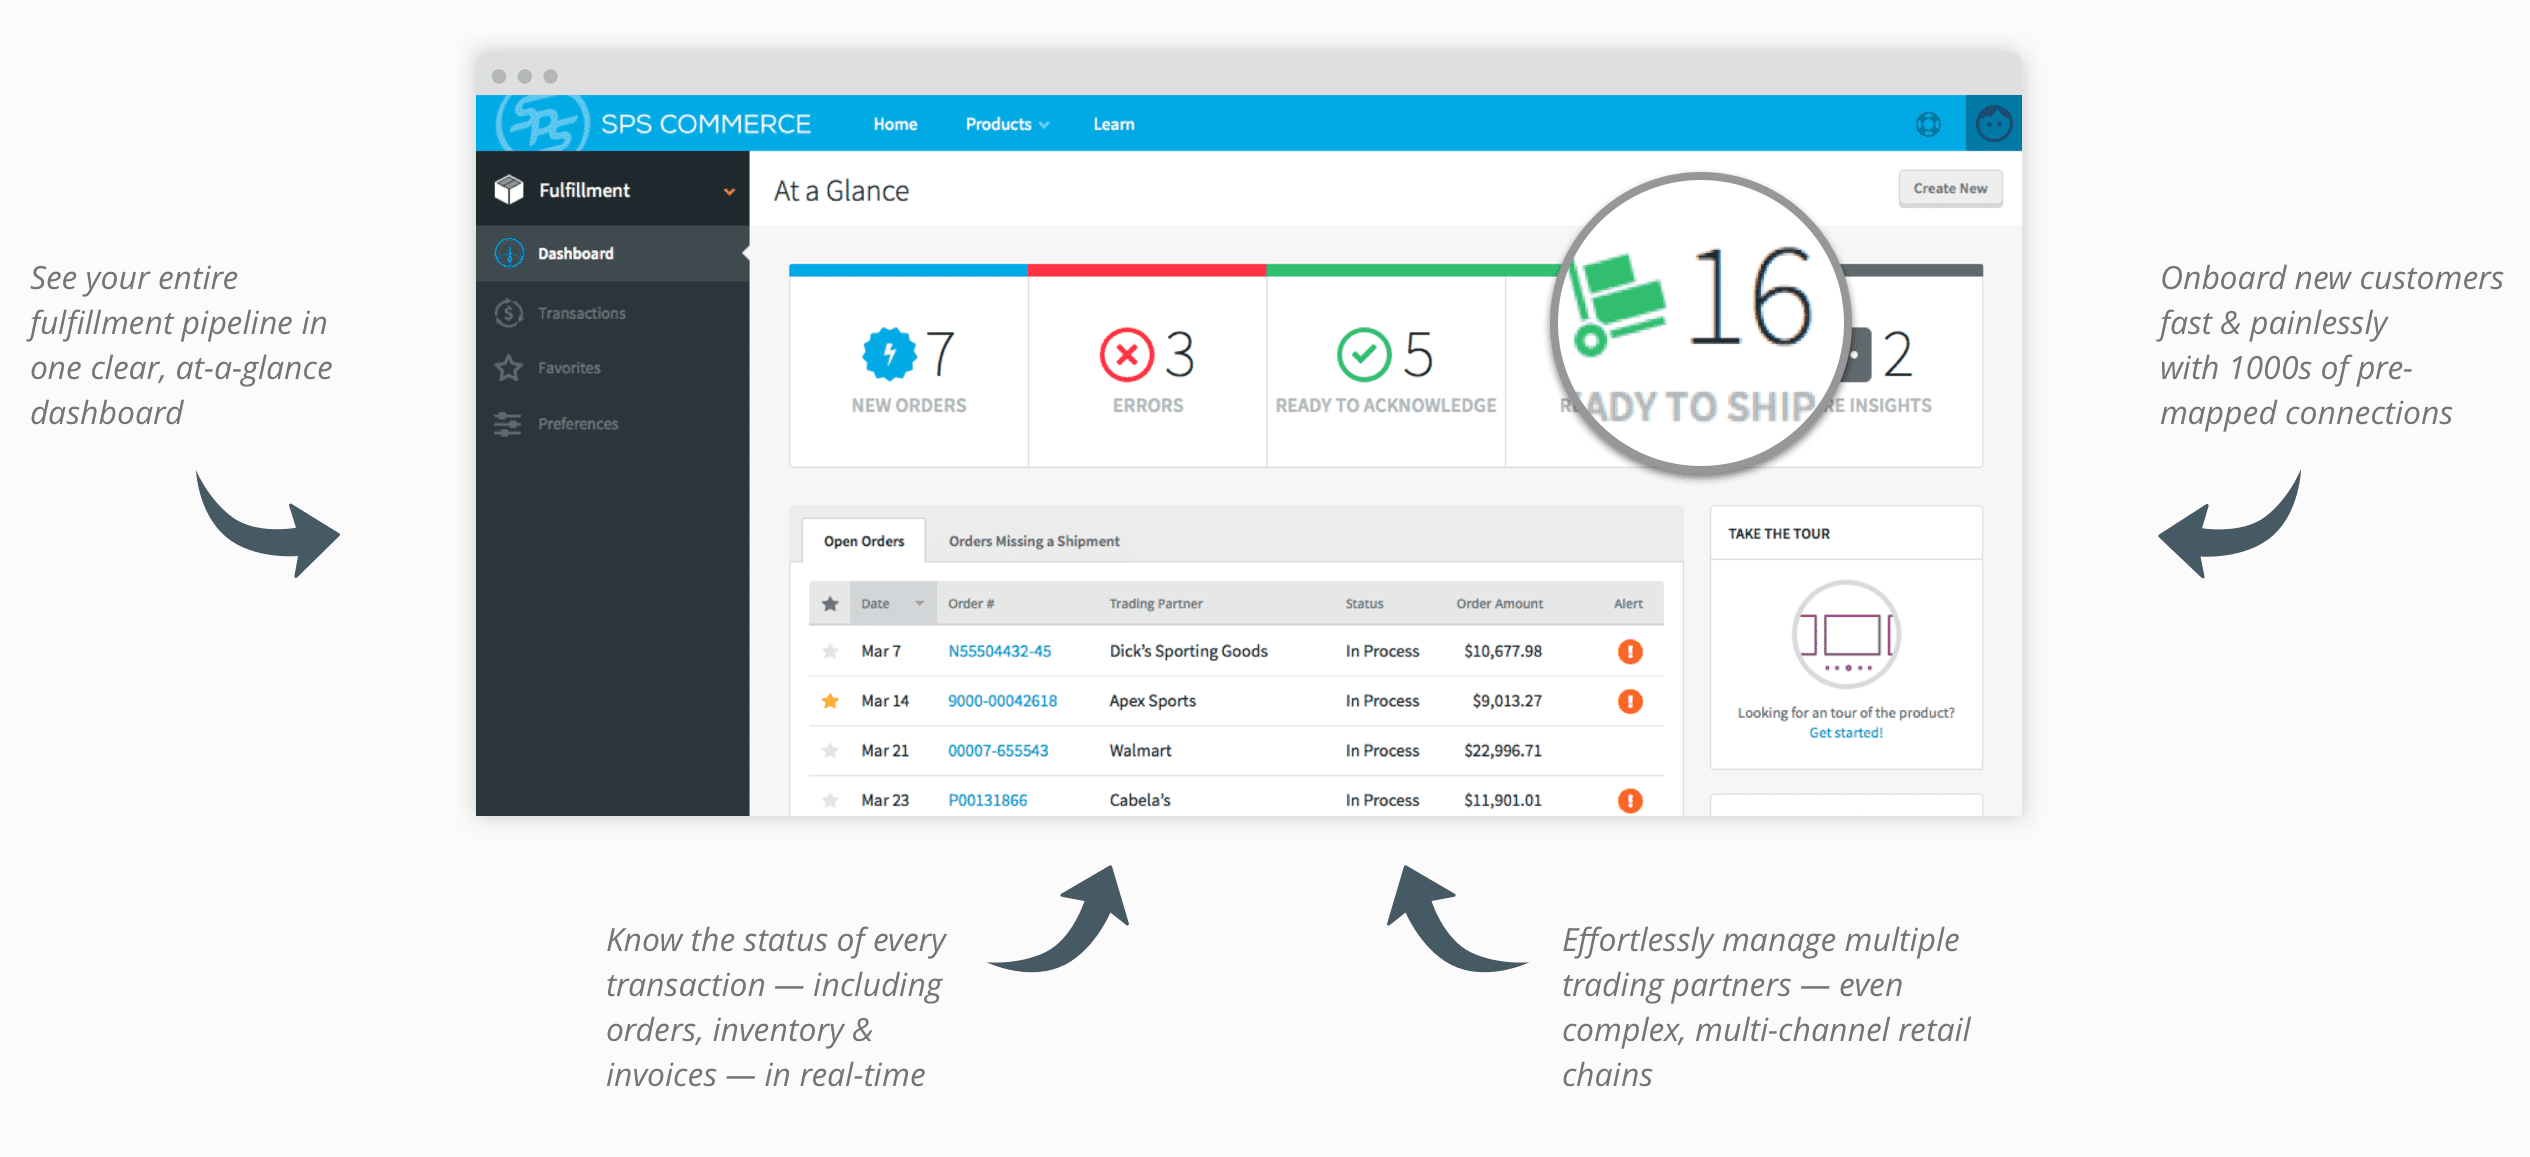Select Dashboard in the sidebar

[612, 253]
